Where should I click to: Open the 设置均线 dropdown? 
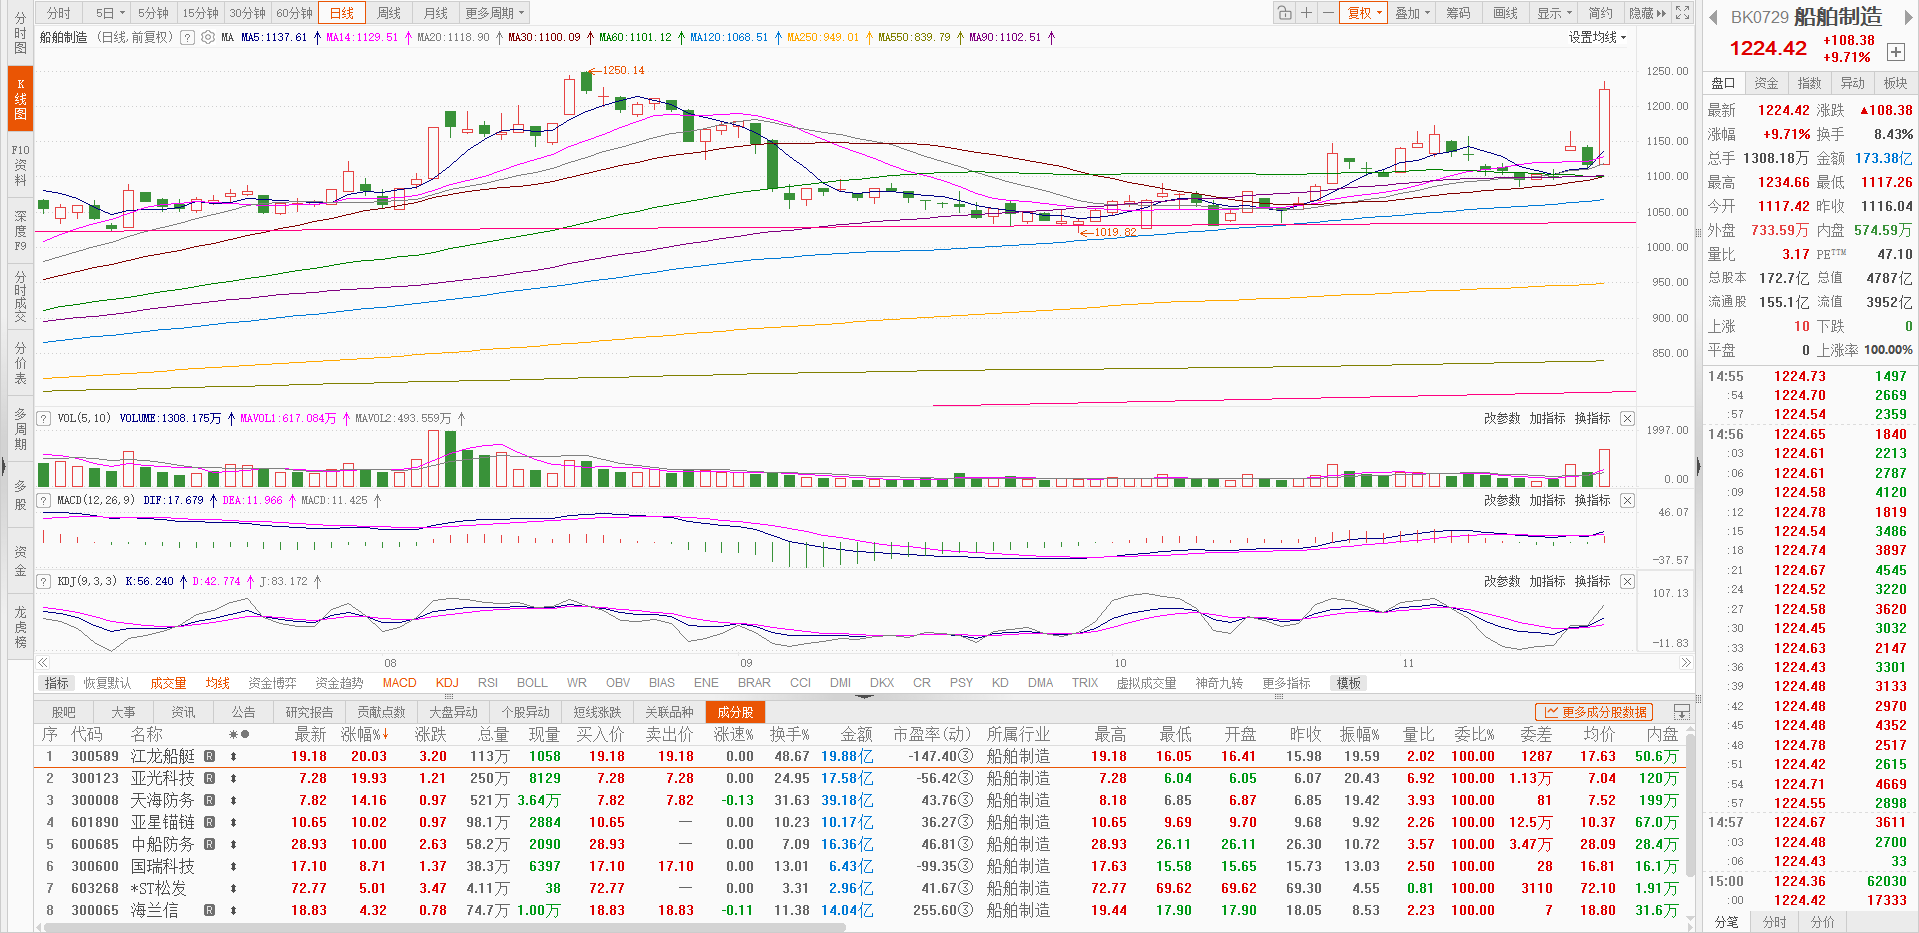coord(1597,37)
